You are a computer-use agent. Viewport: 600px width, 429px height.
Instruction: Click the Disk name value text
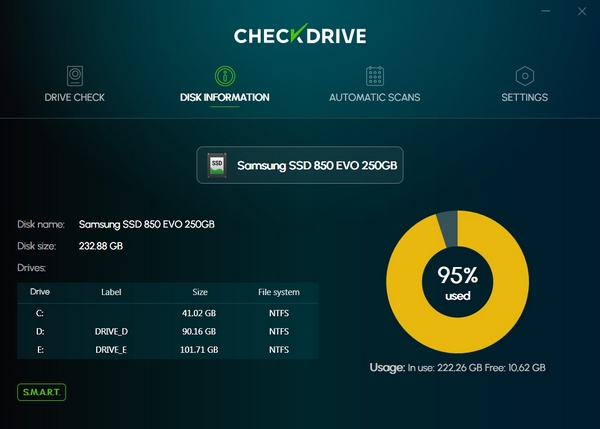[x=147, y=225]
